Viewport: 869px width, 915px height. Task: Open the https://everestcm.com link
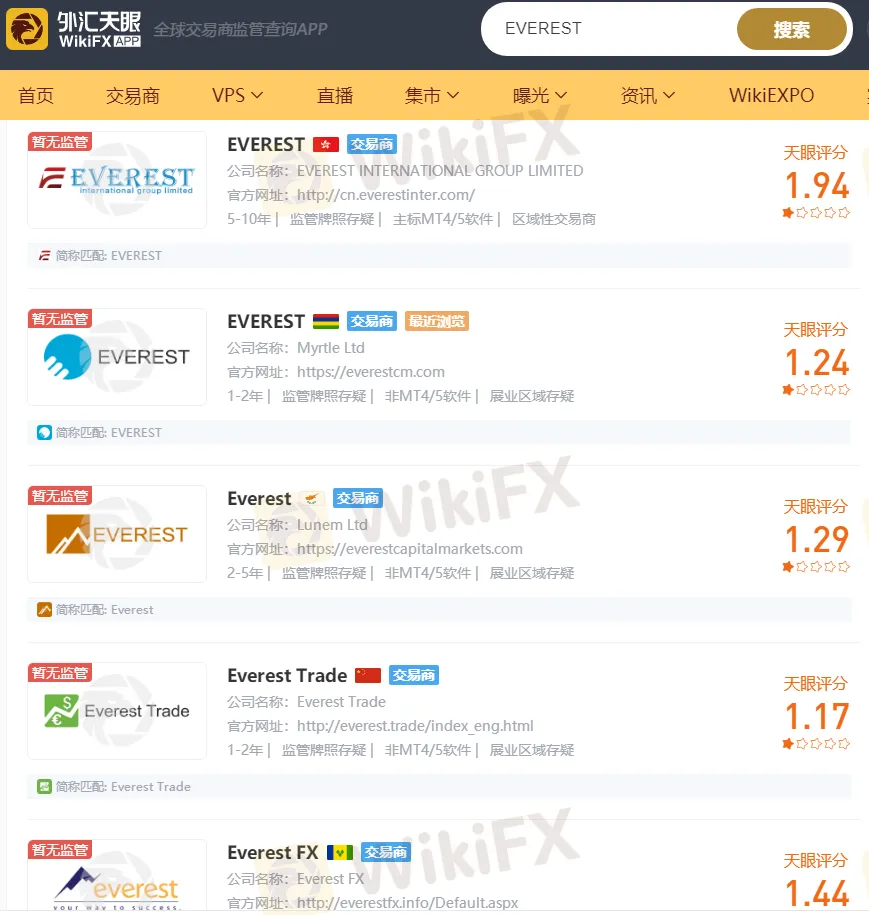[x=371, y=372]
